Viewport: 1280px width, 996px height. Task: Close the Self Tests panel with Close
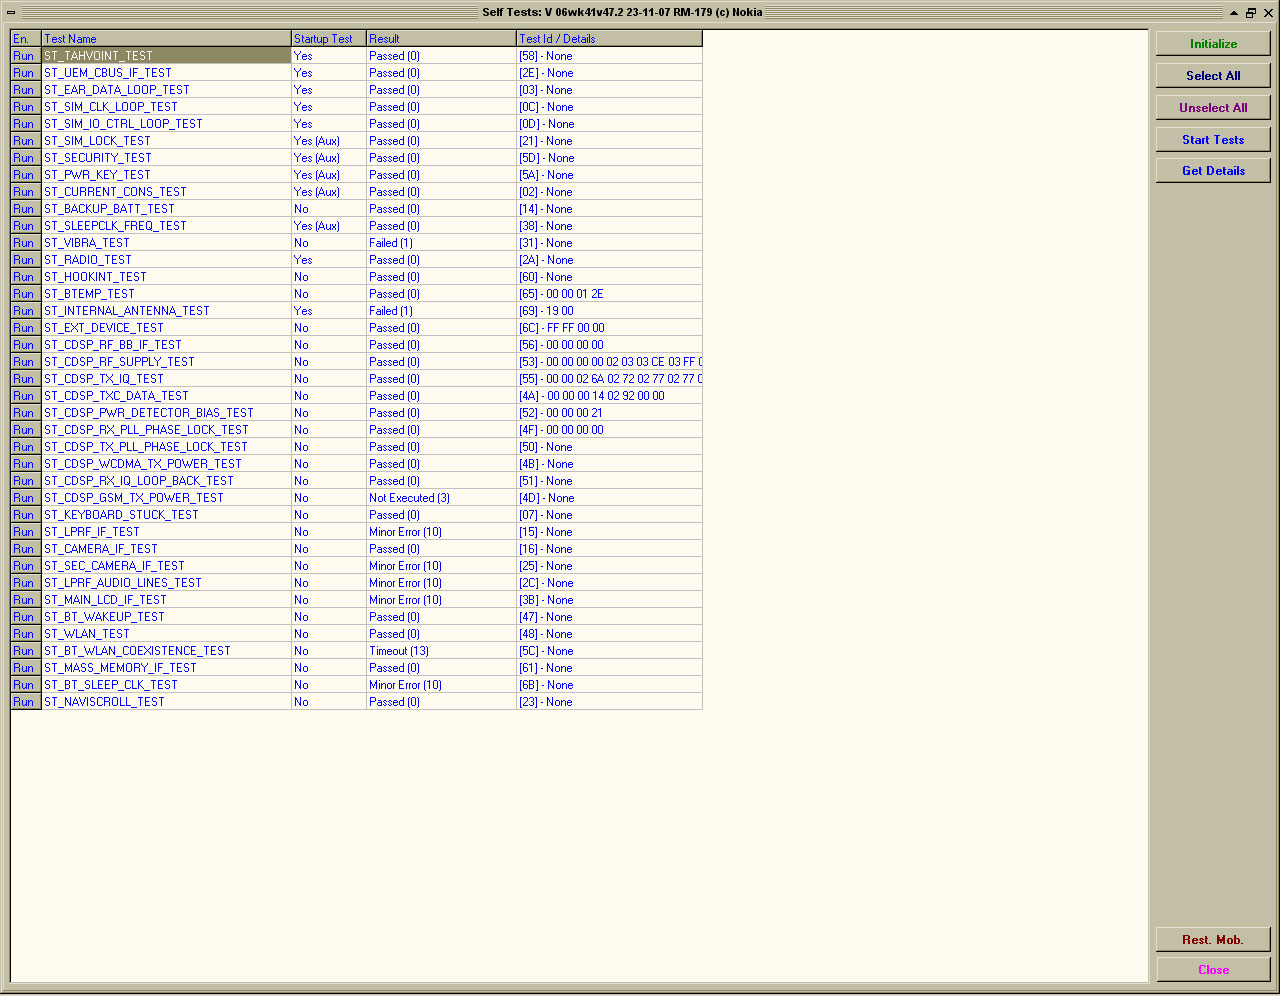tap(1213, 970)
